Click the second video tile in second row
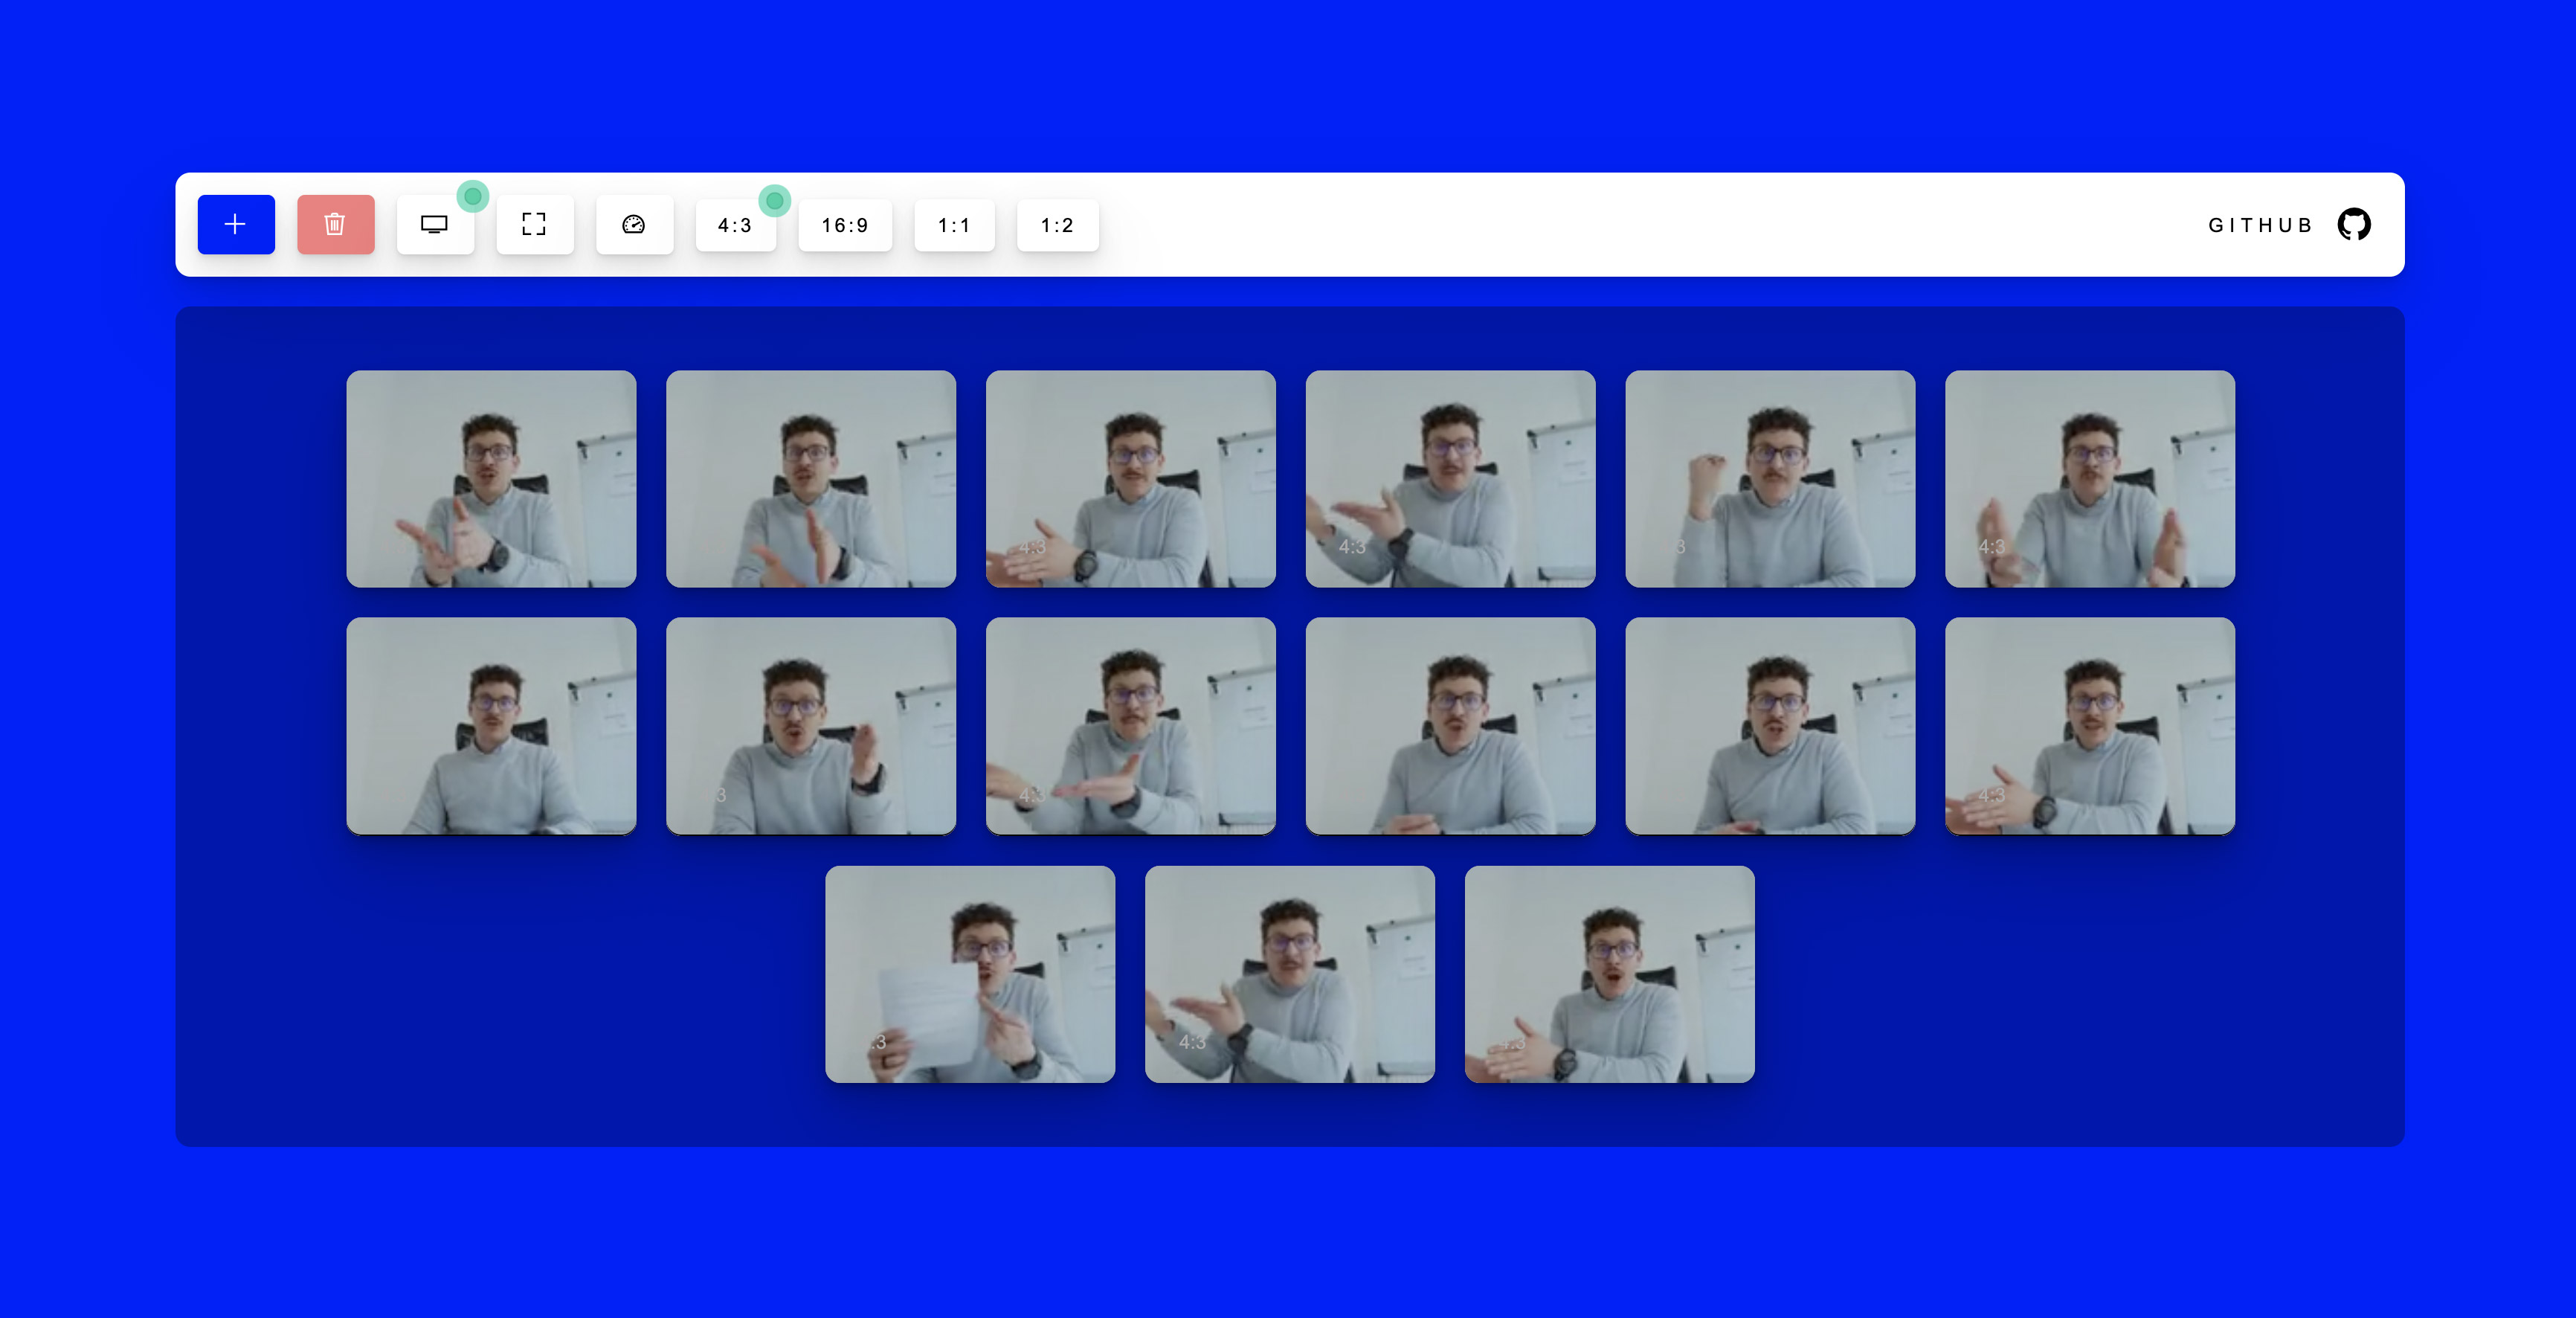This screenshot has height=1318, width=2576. pyautogui.click(x=810, y=726)
